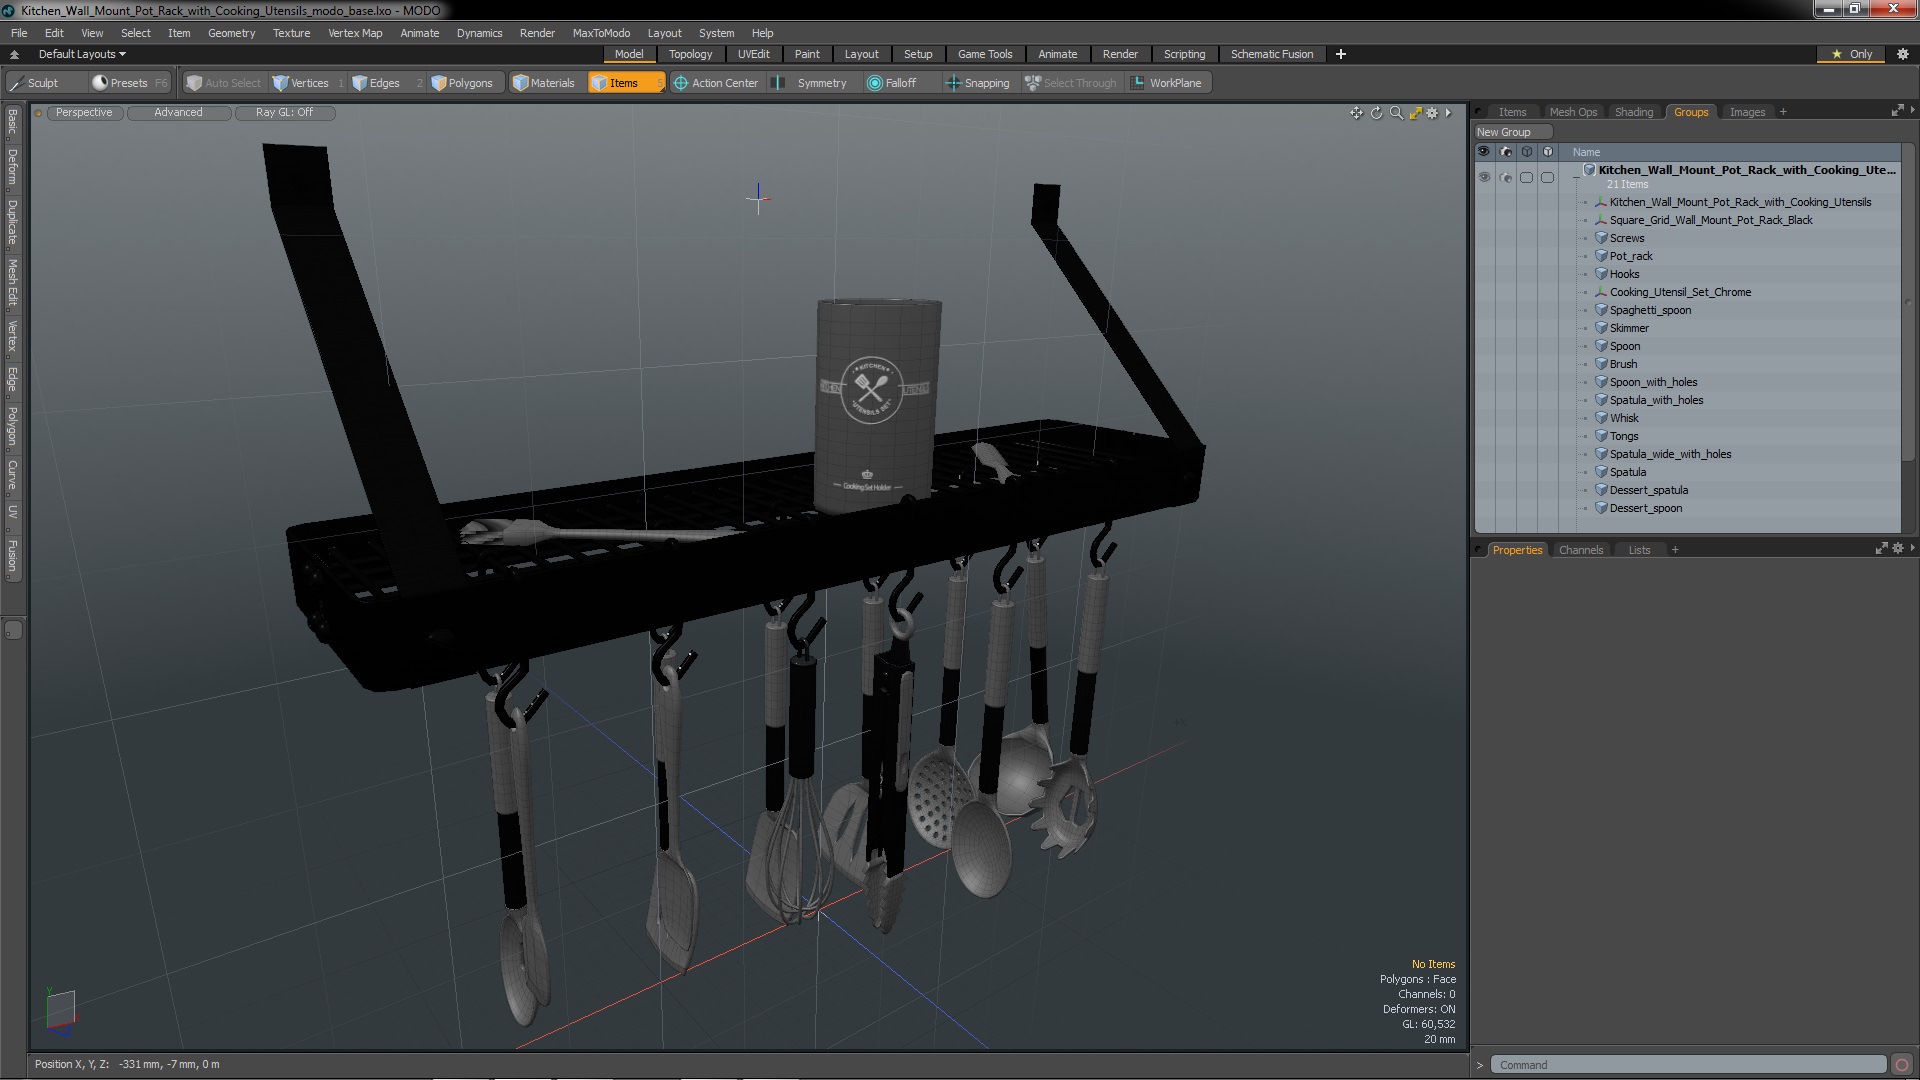Click the Command input field

point(1688,1065)
